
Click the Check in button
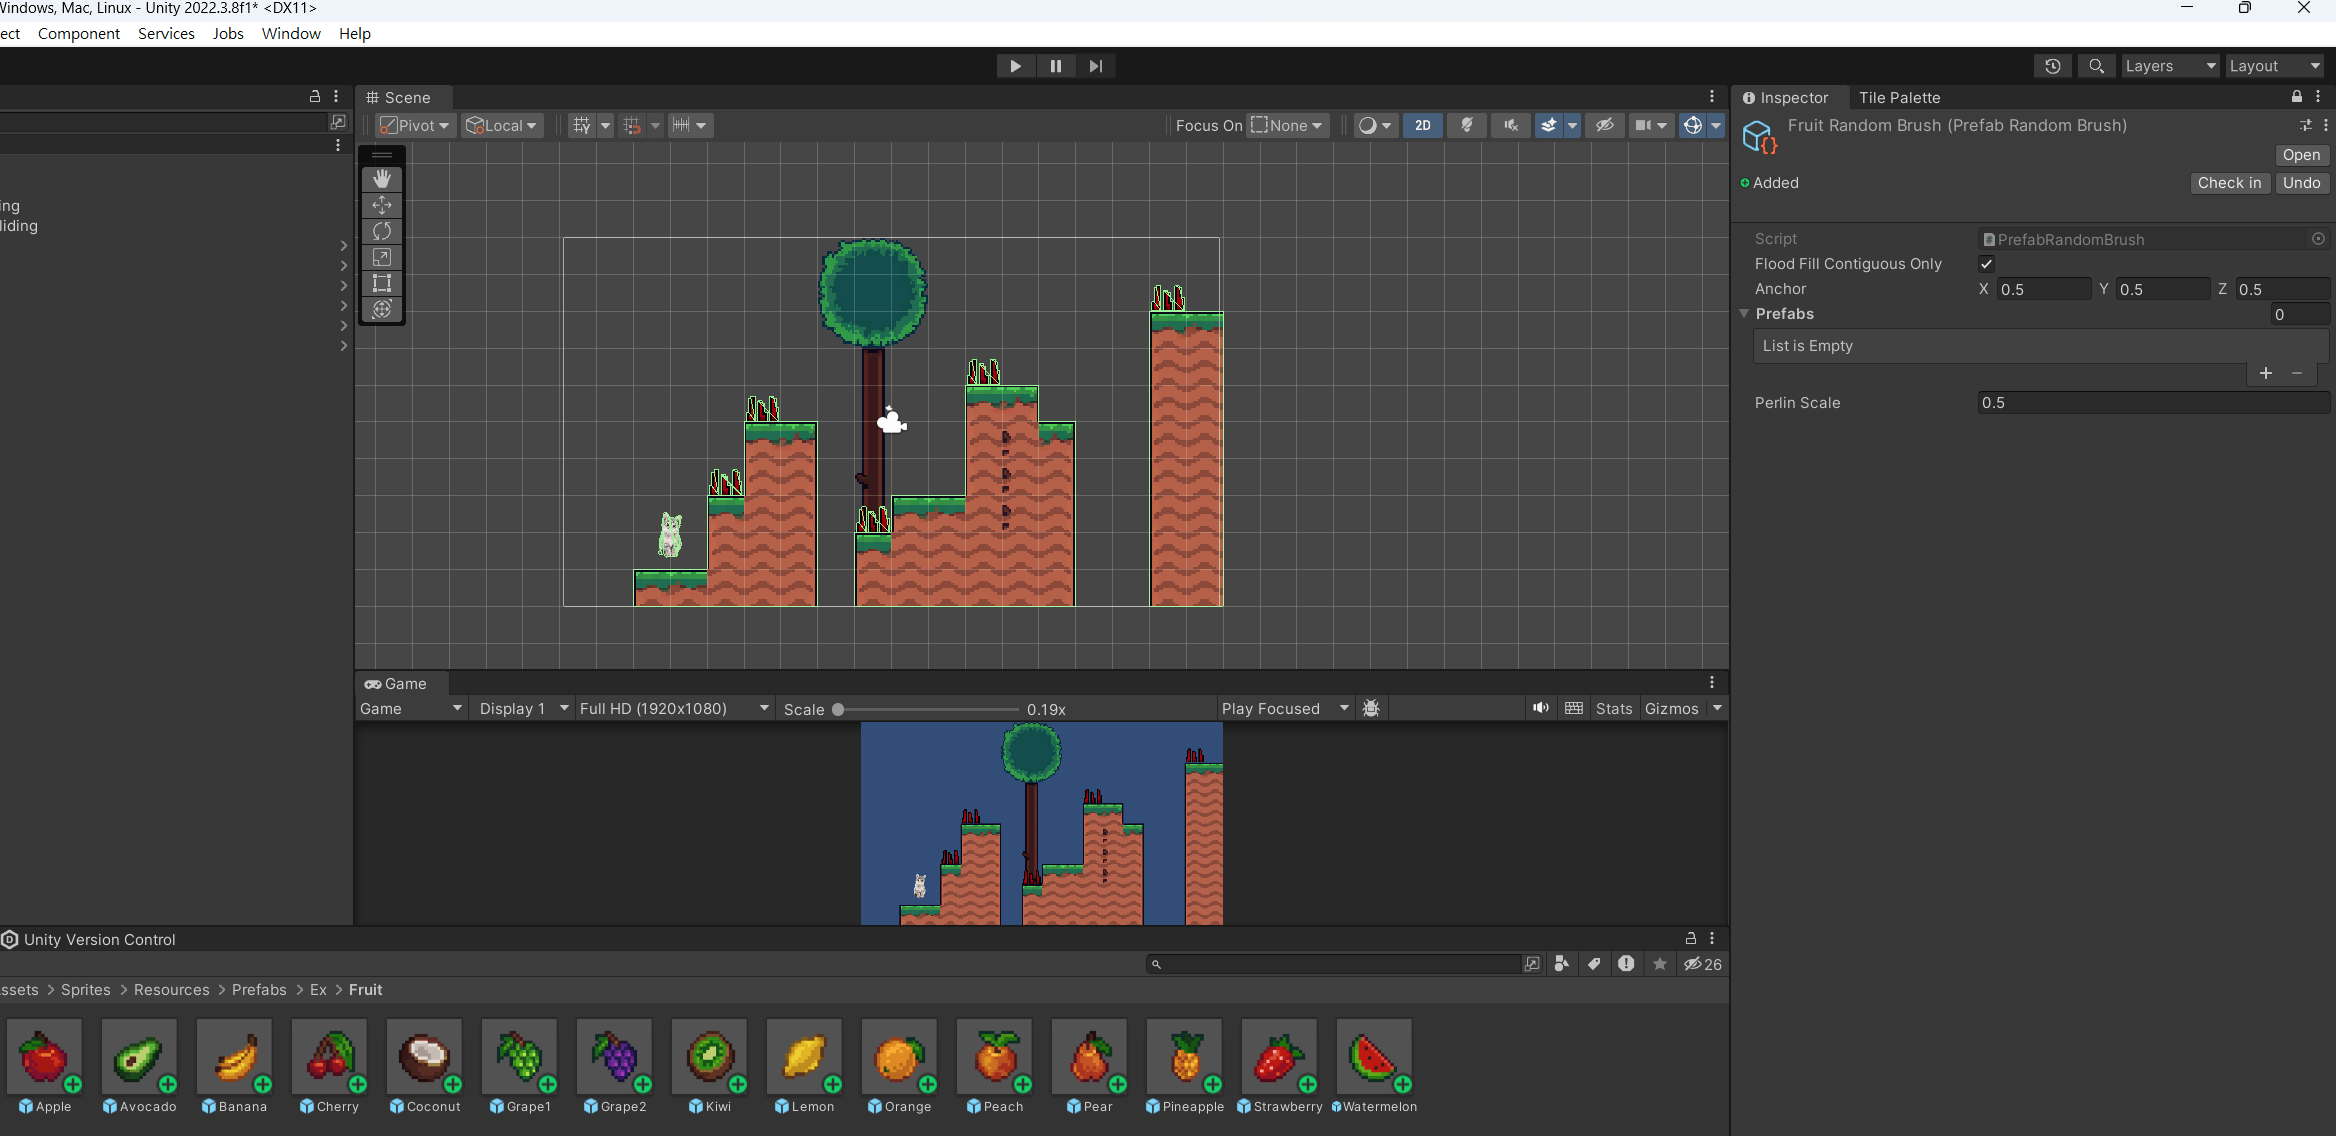[x=2229, y=183]
